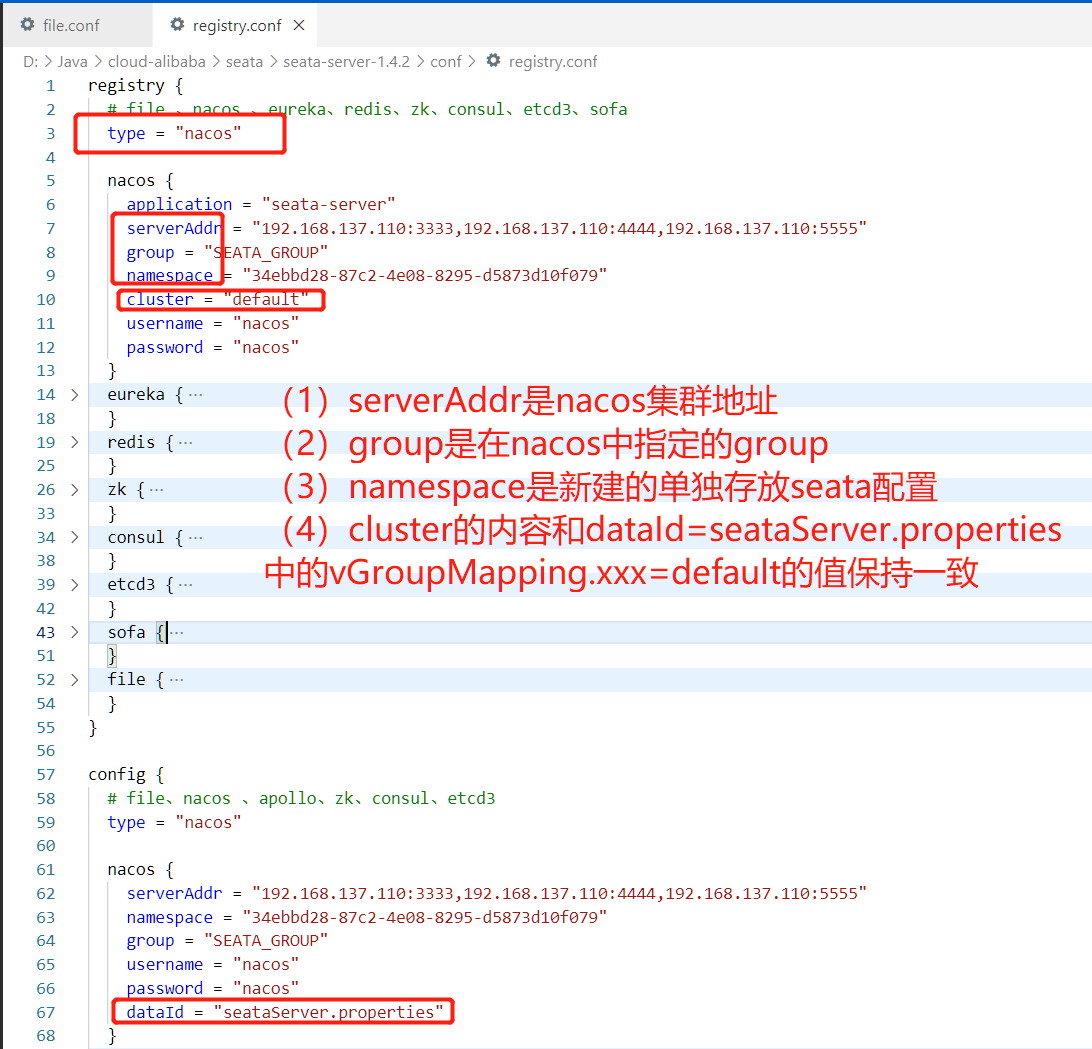Open the conf breadcrumb segment
The width and height of the screenshot is (1092, 1049).
click(x=446, y=61)
